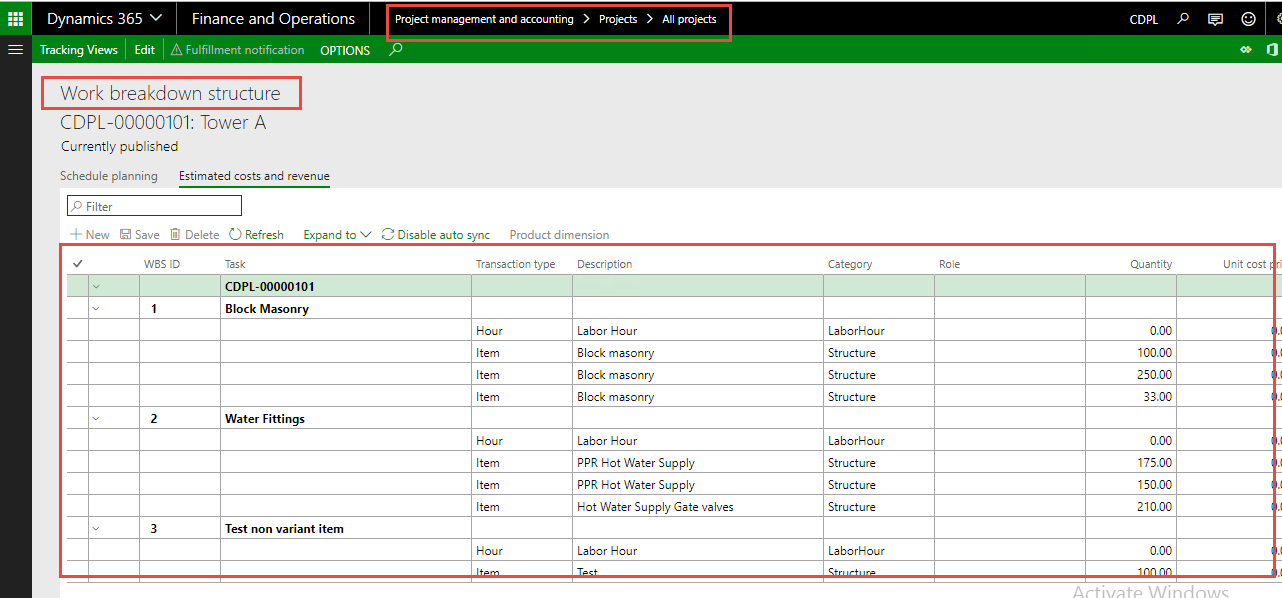Collapse the Block Masonry WBS row
1282x598 pixels.
tap(96, 308)
